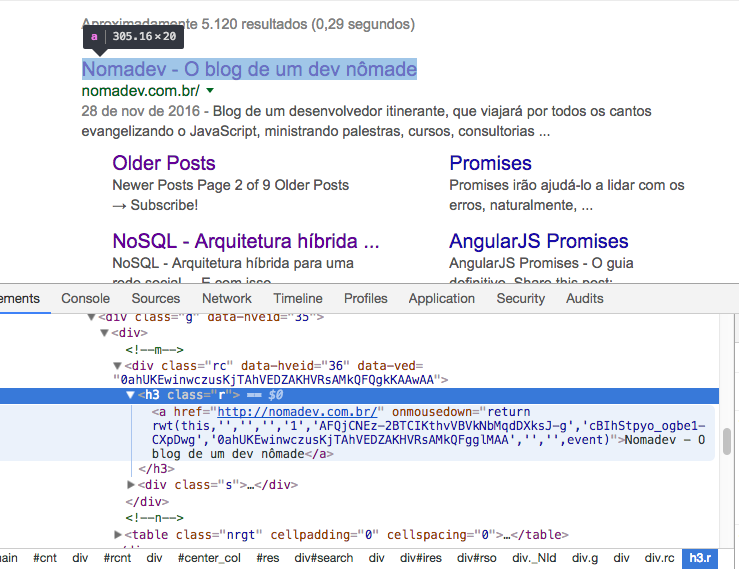Select h3.r in the breadcrumb bar

pyautogui.click(x=700, y=558)
